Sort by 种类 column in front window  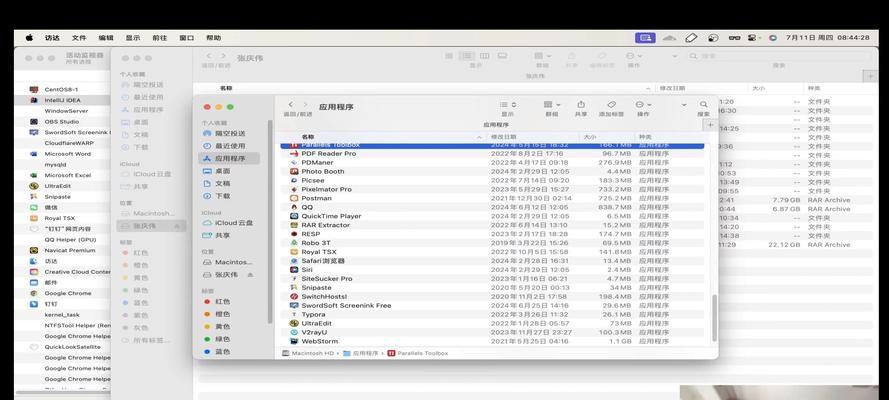(671, 137)
